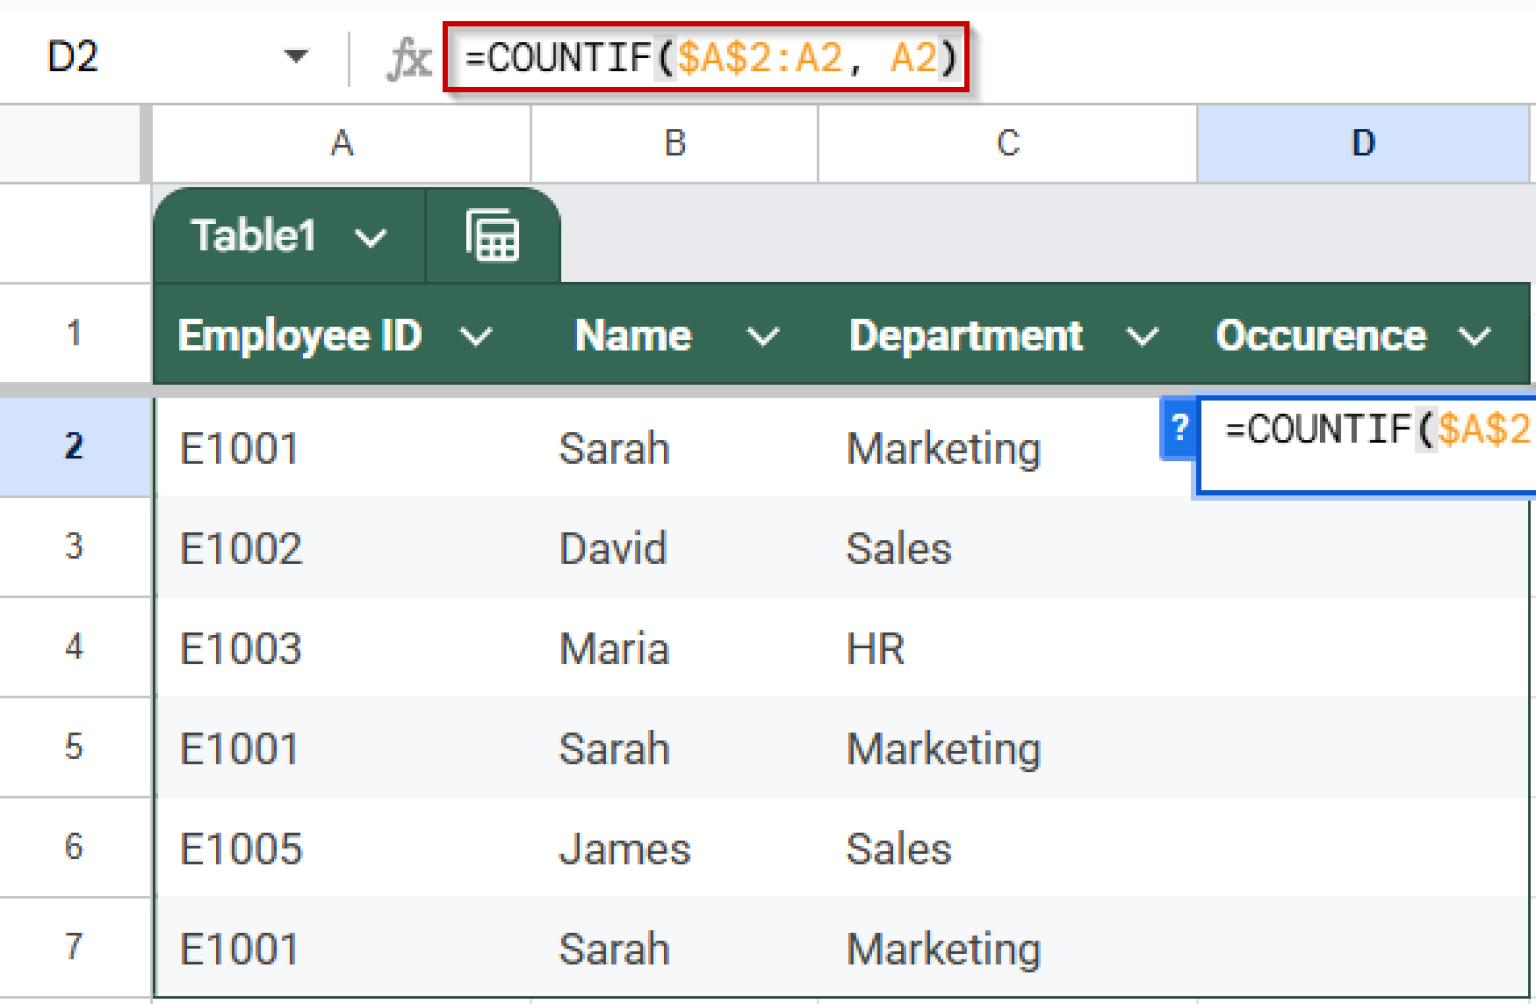This screenshot has height=1004, width=1536.
Task: Open the Occurence column filter icon
Action: (1475, 336)
